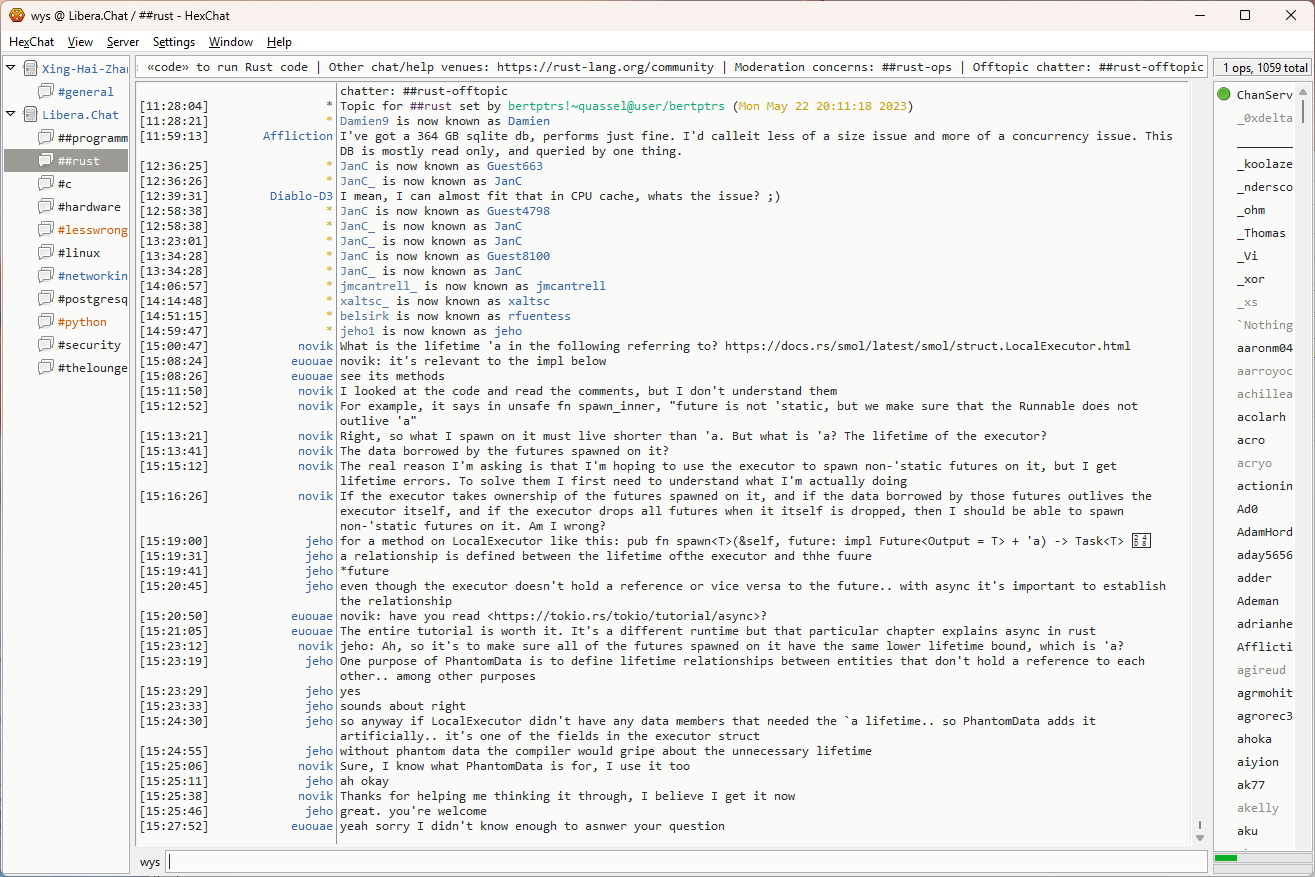Click the Libera.Chat server icon
1315x877 pixels.
[x=31, y=115]
